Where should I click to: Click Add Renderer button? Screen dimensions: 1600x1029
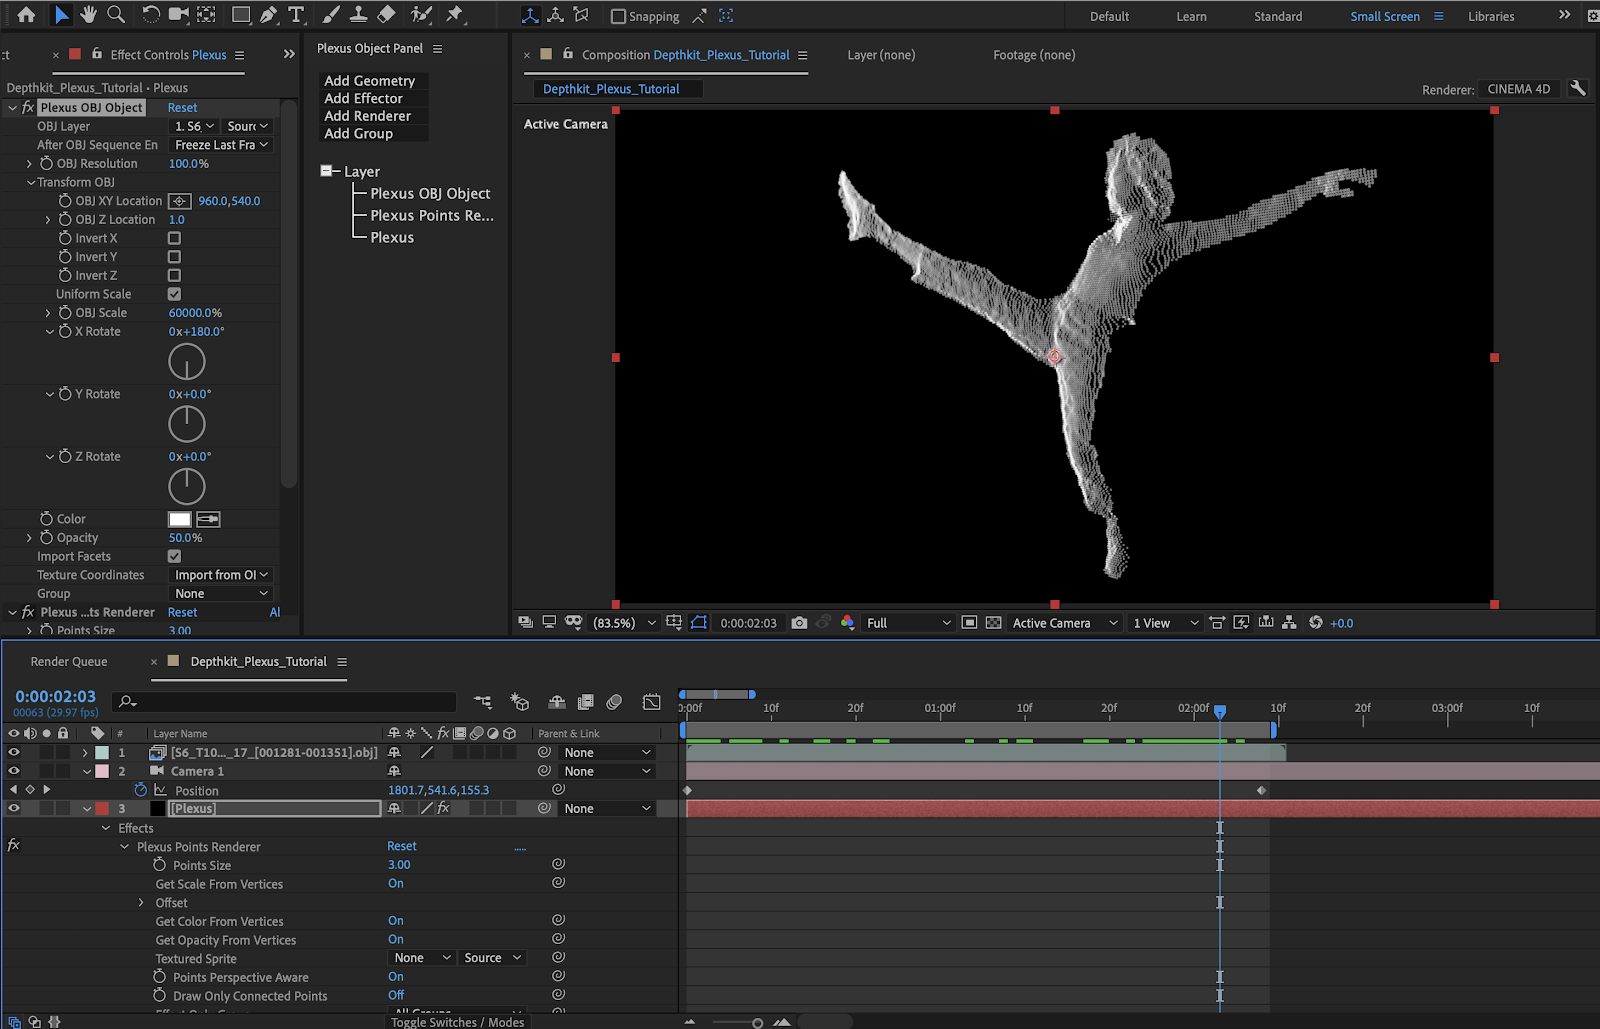(x=368, y=116)
